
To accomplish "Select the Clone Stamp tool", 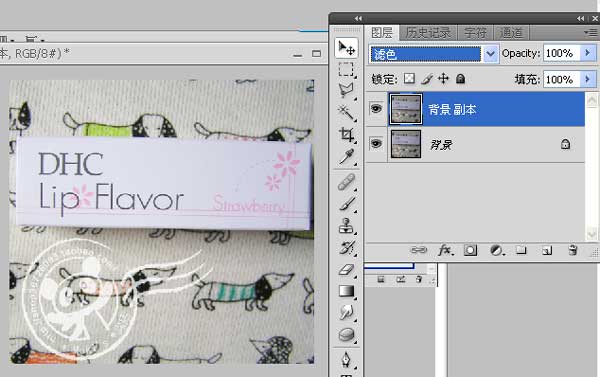I will point(346,225).
